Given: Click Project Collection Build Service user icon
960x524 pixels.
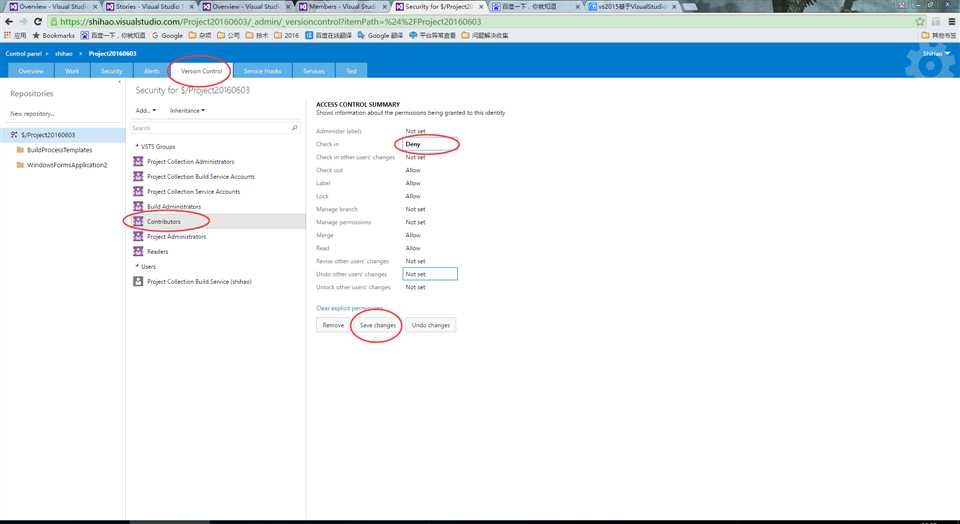Looking at the screenshot, I should coord(138,282).
